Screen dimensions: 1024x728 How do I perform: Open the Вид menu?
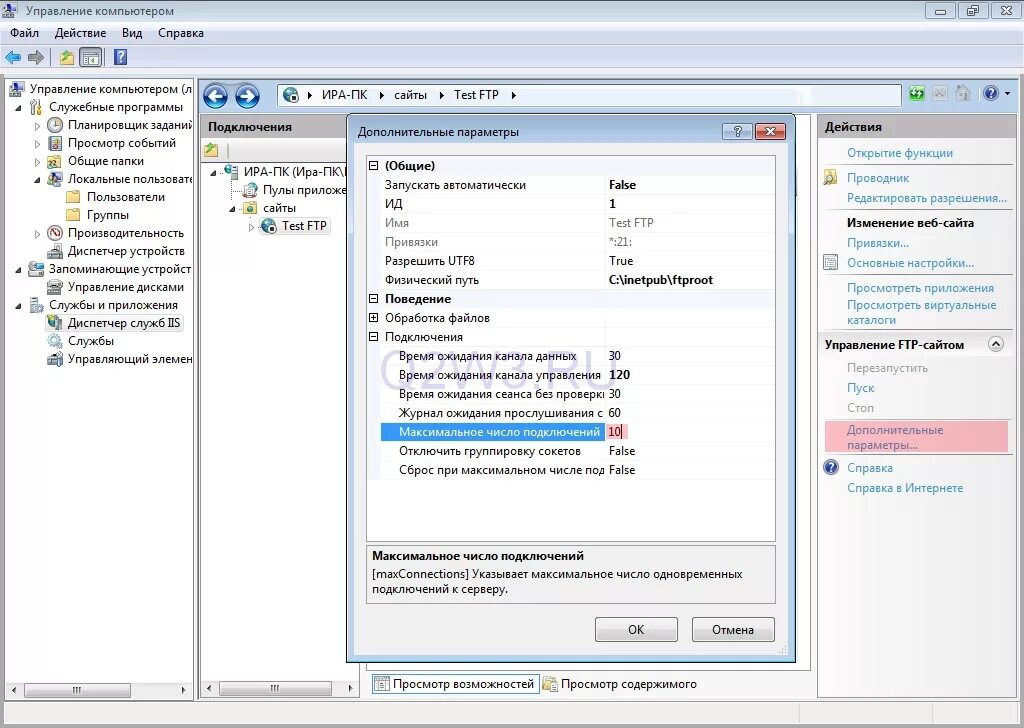point(132,33)
